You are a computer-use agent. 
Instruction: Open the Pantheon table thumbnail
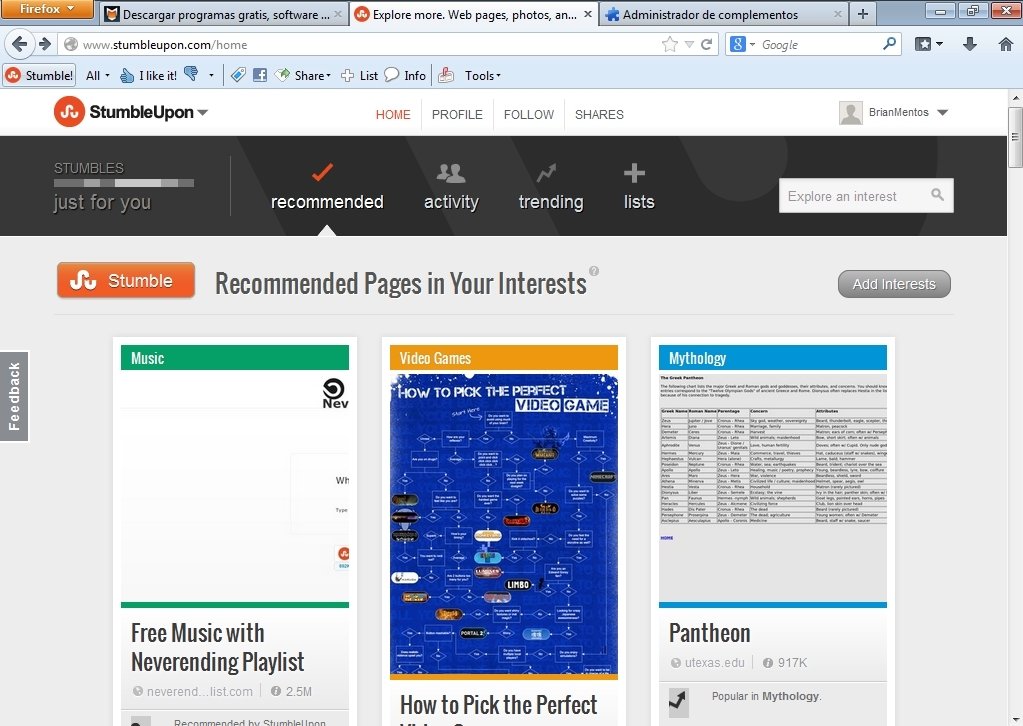[772, 487]
